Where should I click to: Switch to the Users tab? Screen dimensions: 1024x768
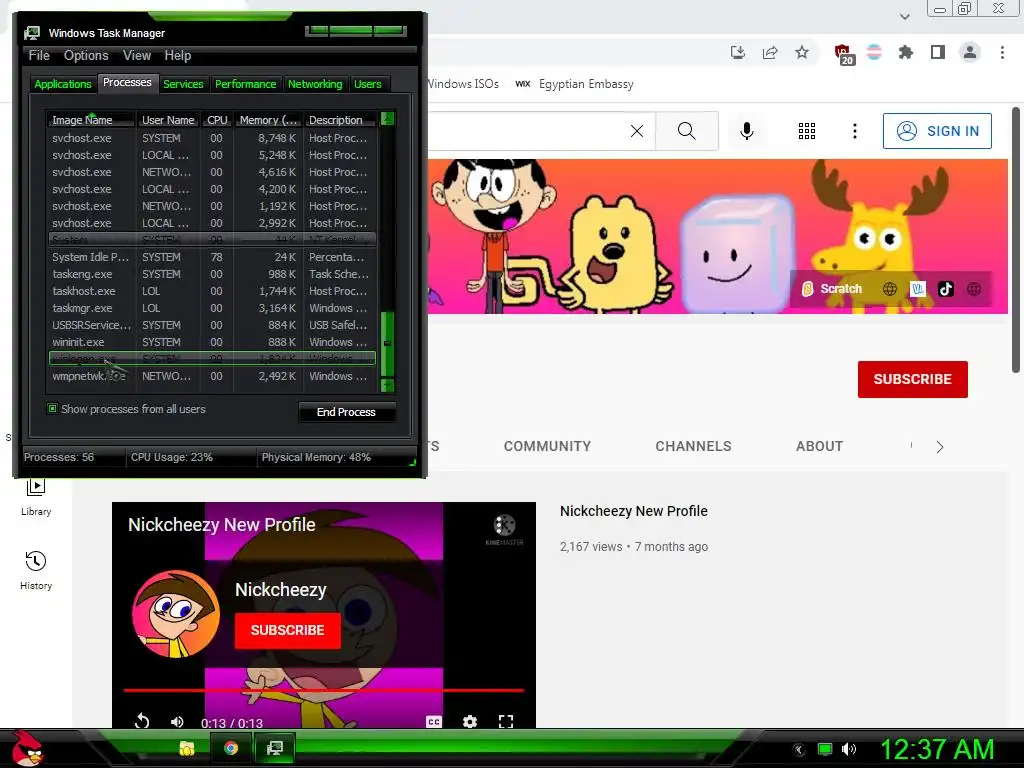coord(368,84)
